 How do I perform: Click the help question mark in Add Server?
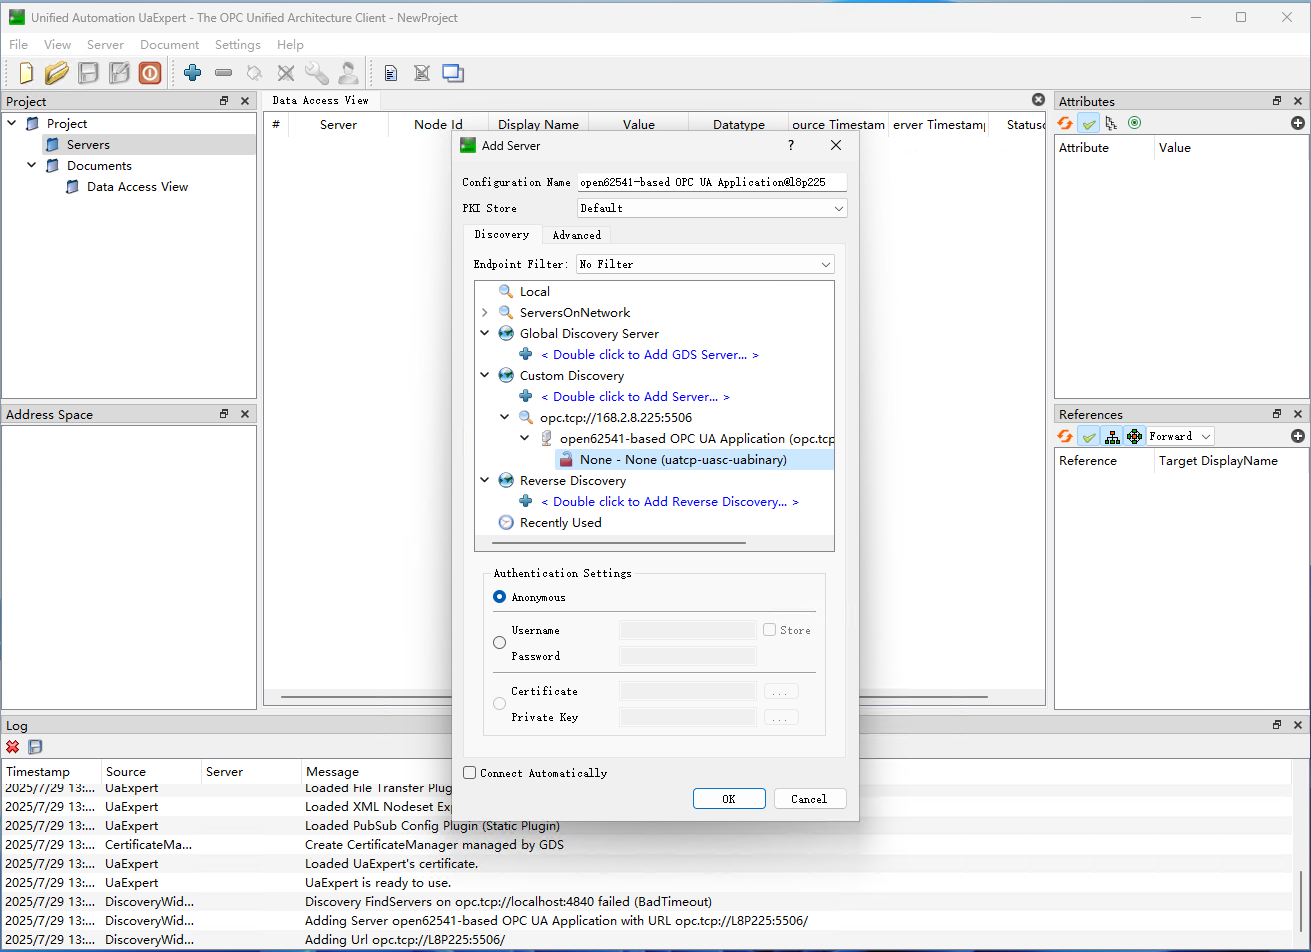(x=791, y=145)
